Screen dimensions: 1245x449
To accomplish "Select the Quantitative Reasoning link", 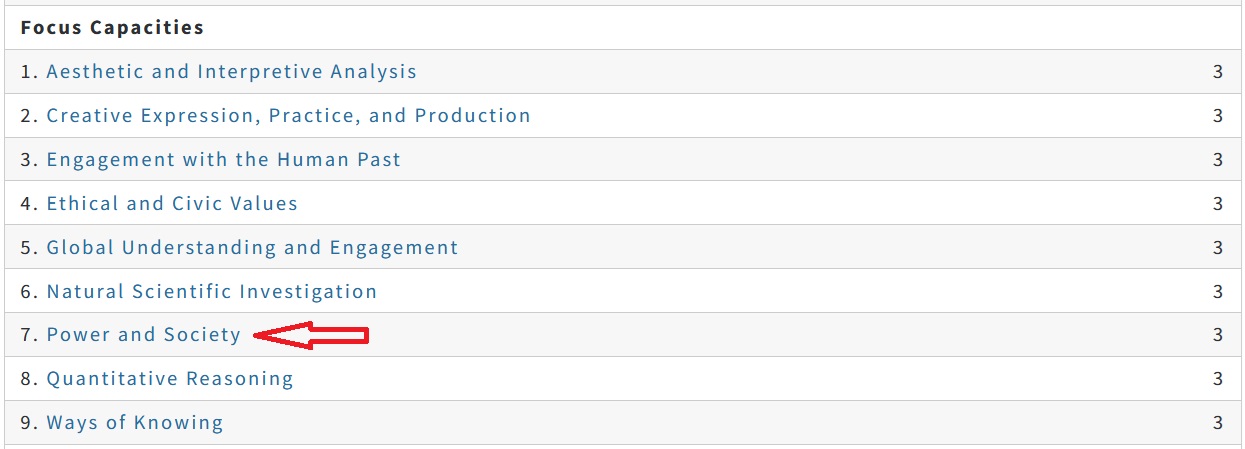I will [x=170, y=379].
